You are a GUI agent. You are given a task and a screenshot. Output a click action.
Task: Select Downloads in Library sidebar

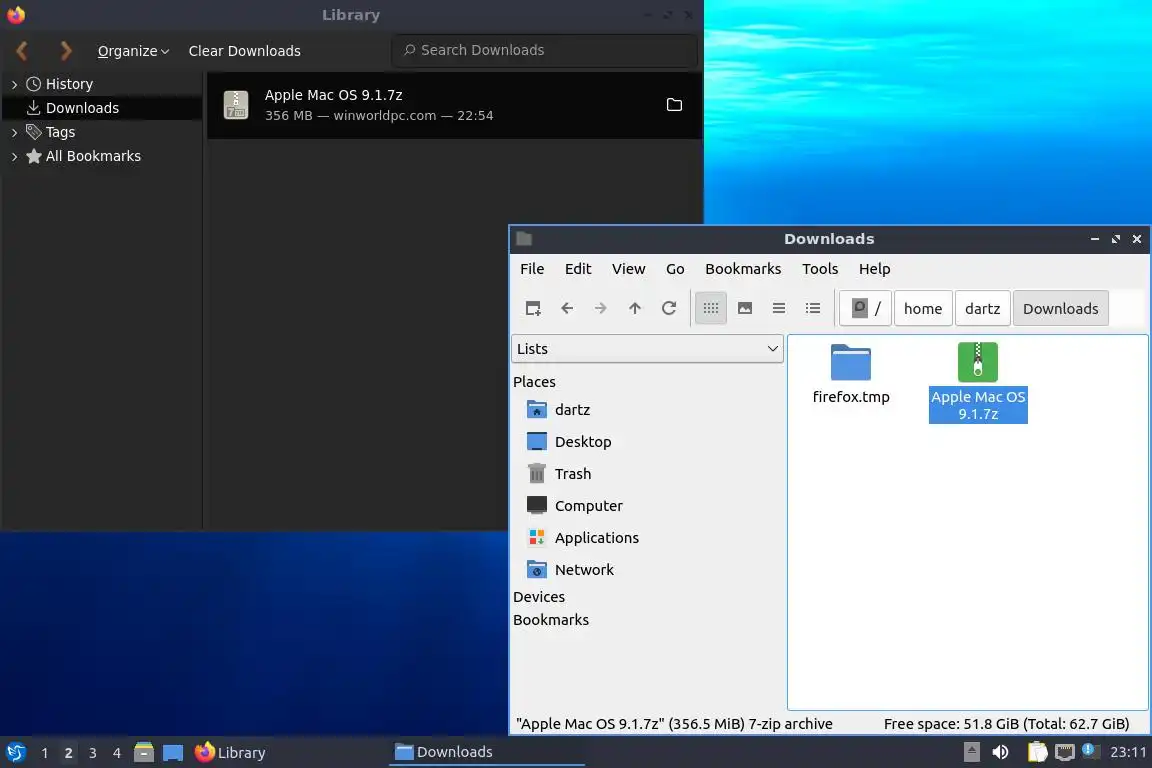102,108
